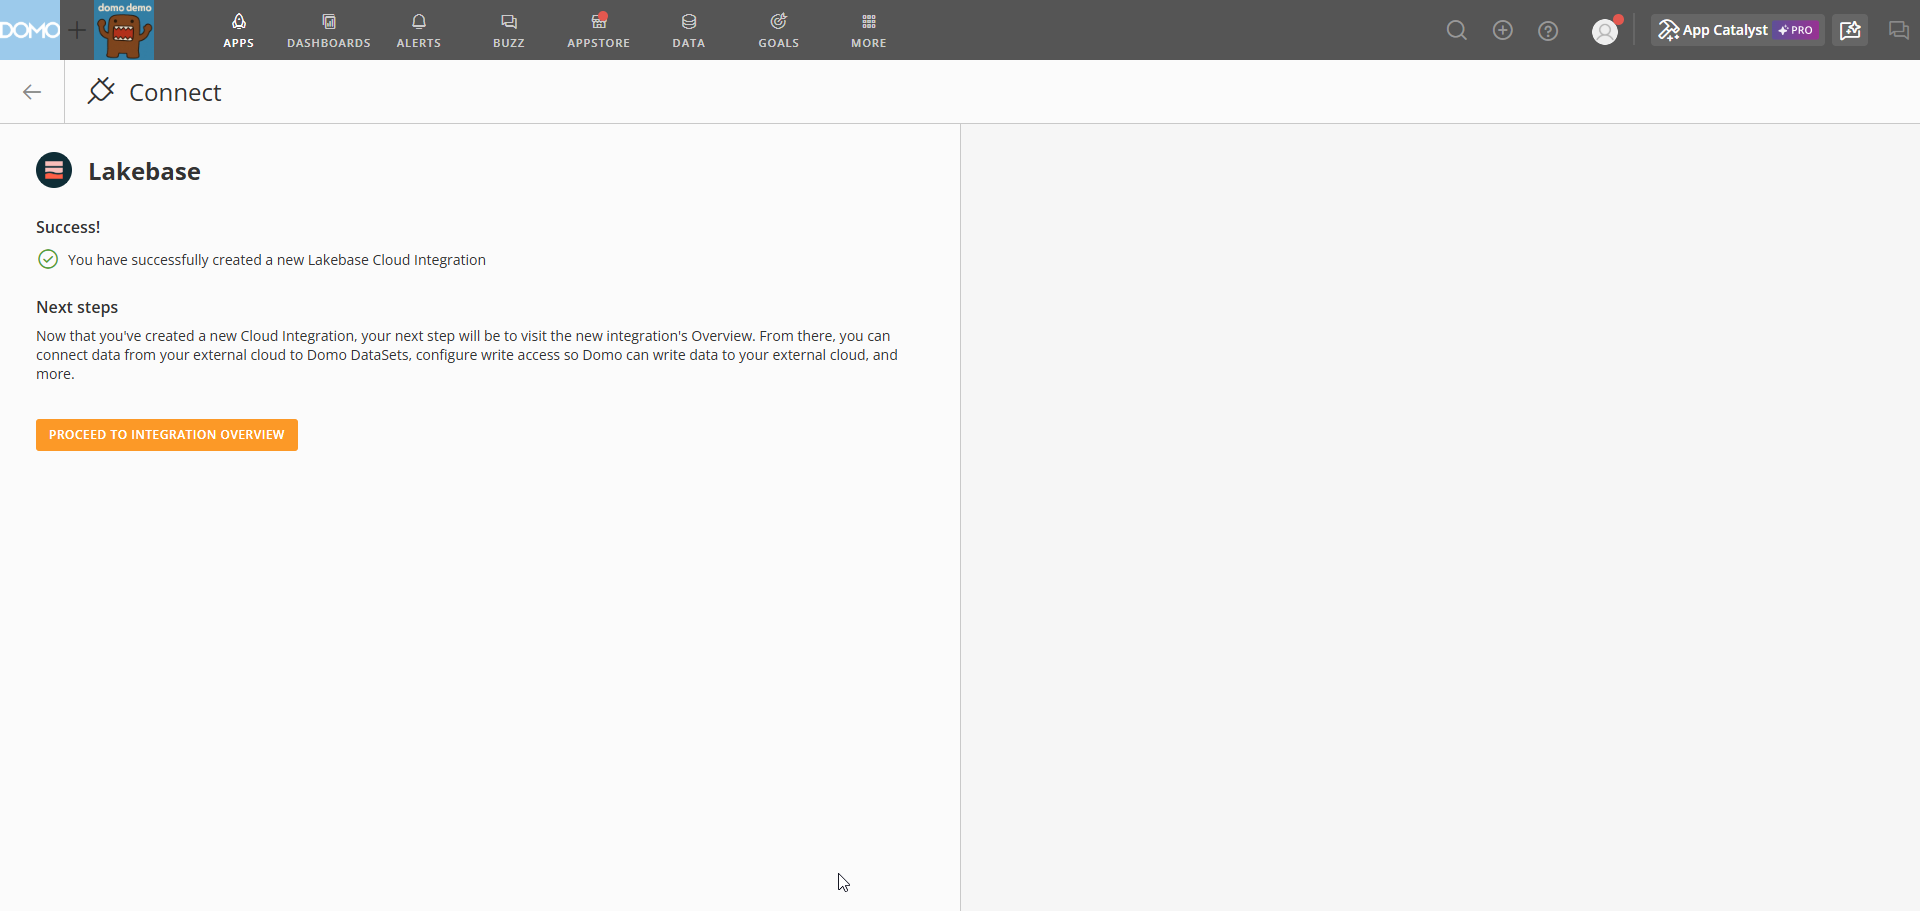Open the domo demo mascot avatar

click(x=124, y=30)
